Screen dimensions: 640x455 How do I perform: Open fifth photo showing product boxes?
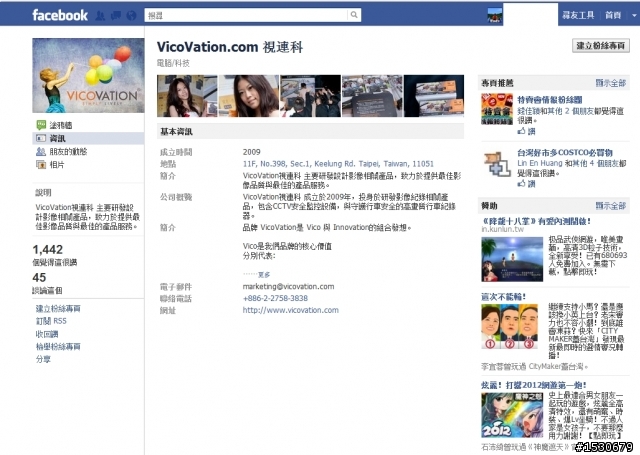click(434, 96)
